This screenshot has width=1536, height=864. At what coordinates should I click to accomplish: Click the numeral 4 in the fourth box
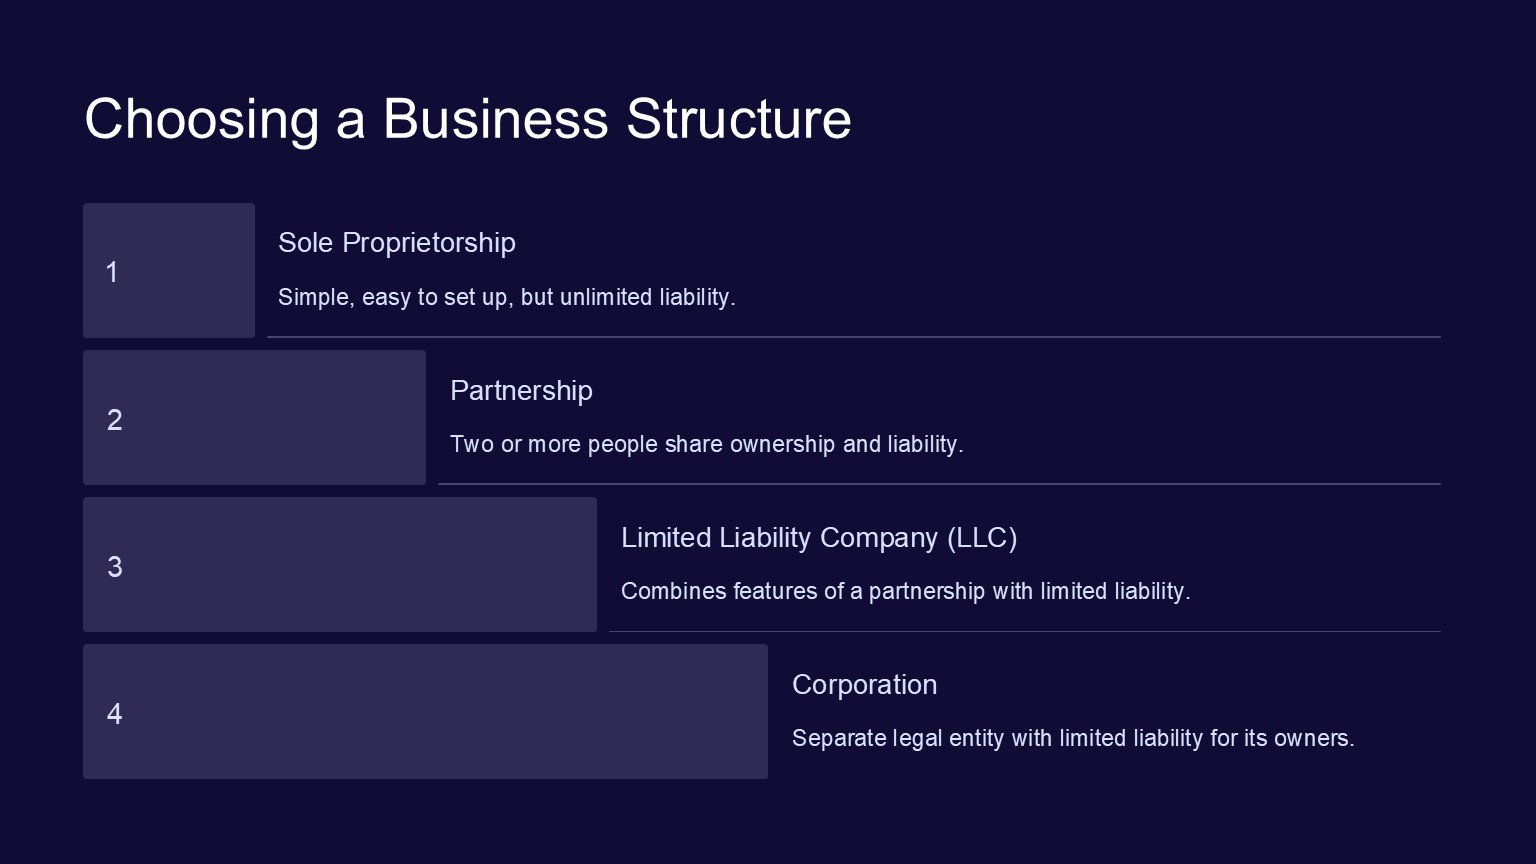(x=115, y=714)
